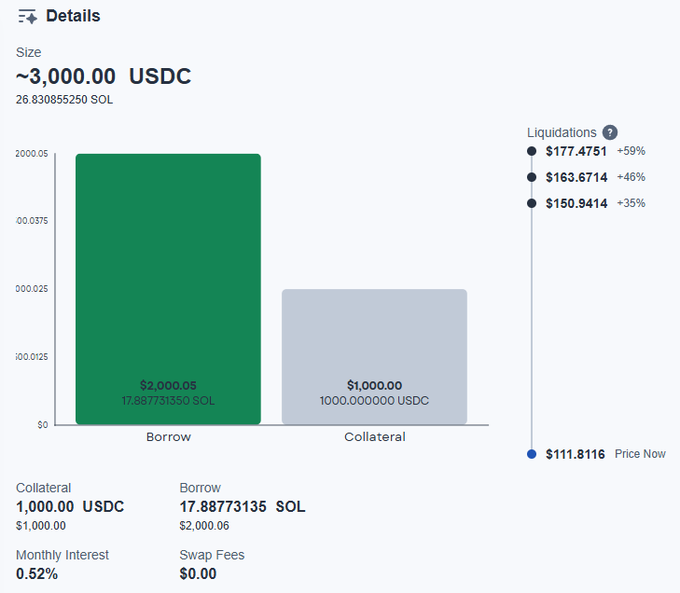
Task: Click the $163.6714 liquidation price
Action: [x=576, y=177]
